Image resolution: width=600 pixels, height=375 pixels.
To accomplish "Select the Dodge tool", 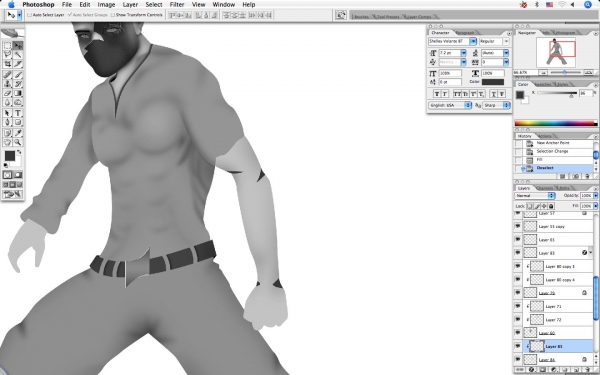I will 18,102.
